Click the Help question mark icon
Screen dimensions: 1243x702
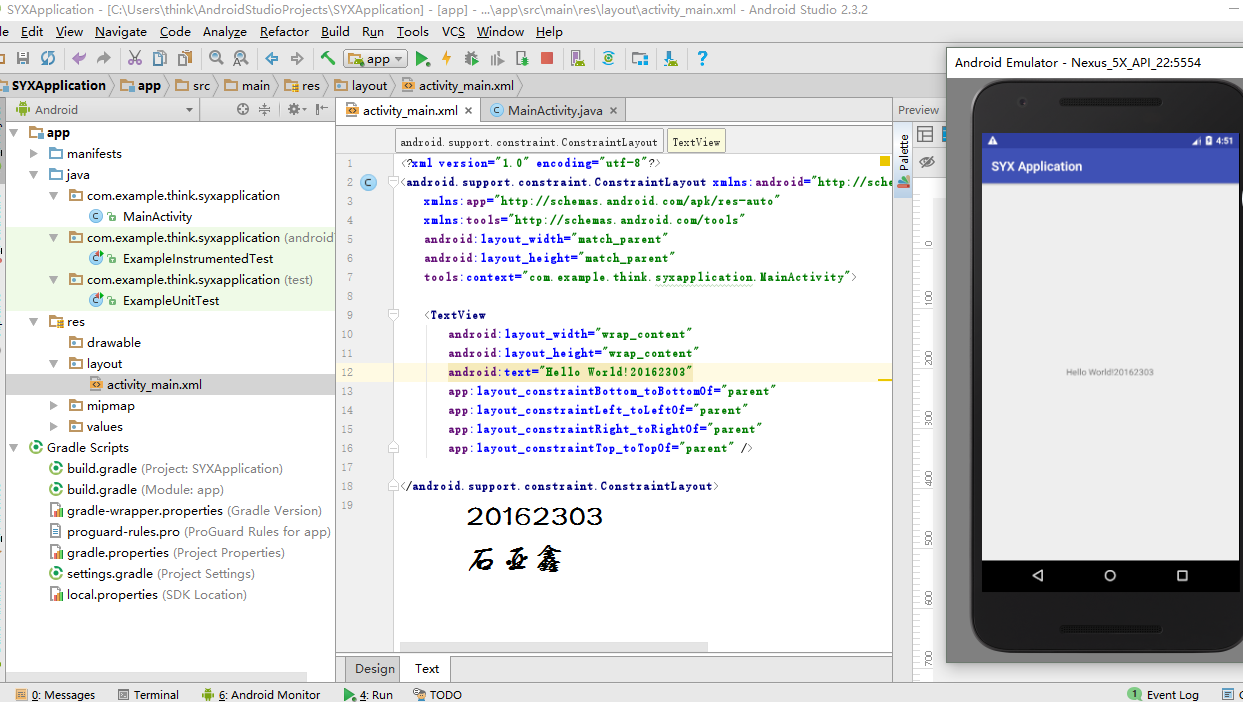click(x=702, y=58)
